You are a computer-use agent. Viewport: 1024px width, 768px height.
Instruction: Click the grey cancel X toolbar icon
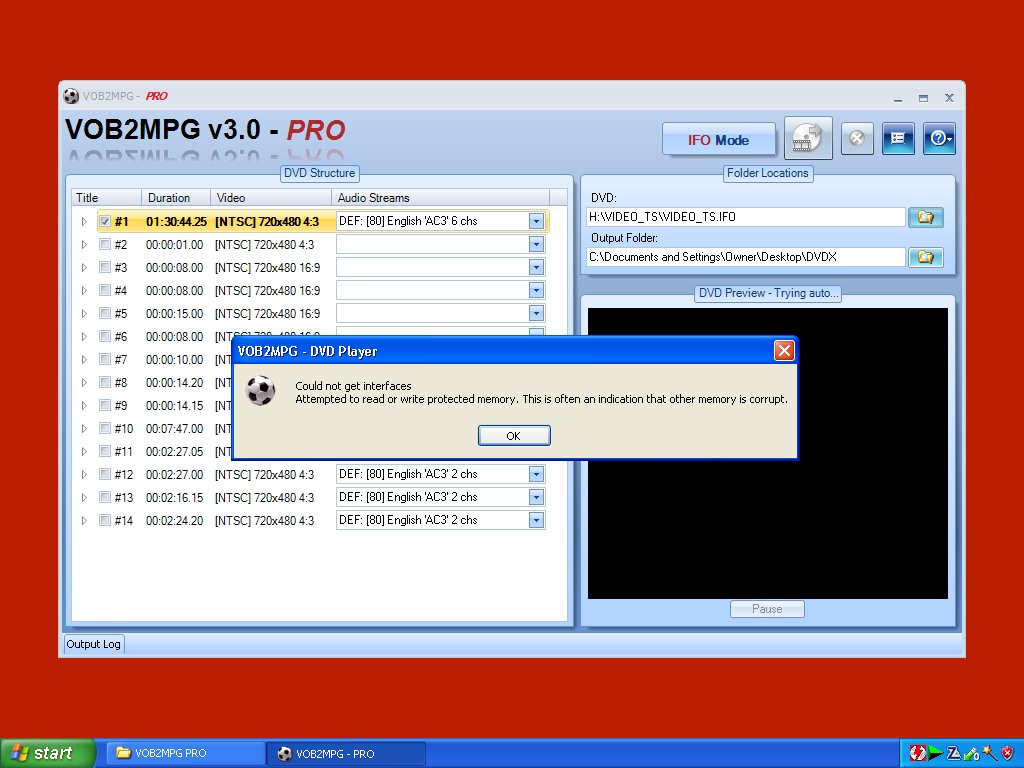(x=857, y=138)
